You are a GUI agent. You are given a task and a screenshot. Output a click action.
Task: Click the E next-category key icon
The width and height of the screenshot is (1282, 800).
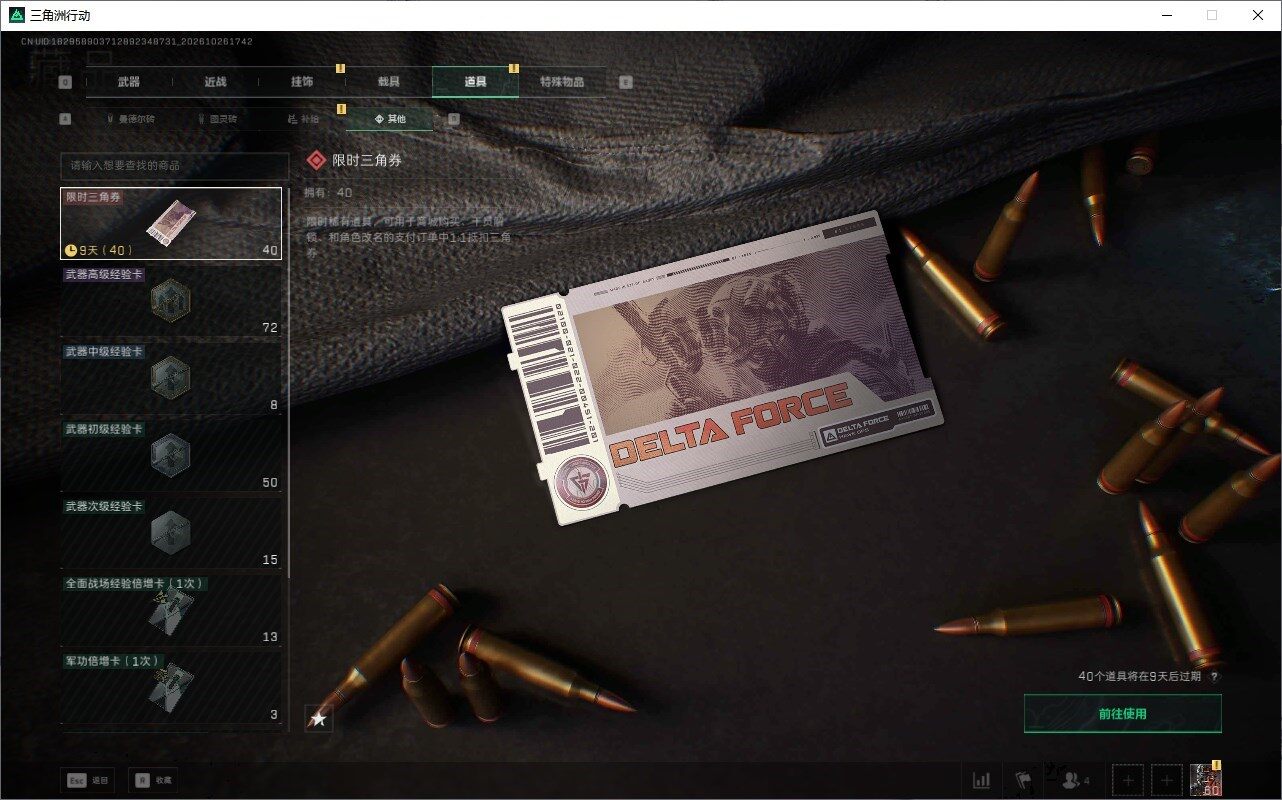click(x=626, y=83)
